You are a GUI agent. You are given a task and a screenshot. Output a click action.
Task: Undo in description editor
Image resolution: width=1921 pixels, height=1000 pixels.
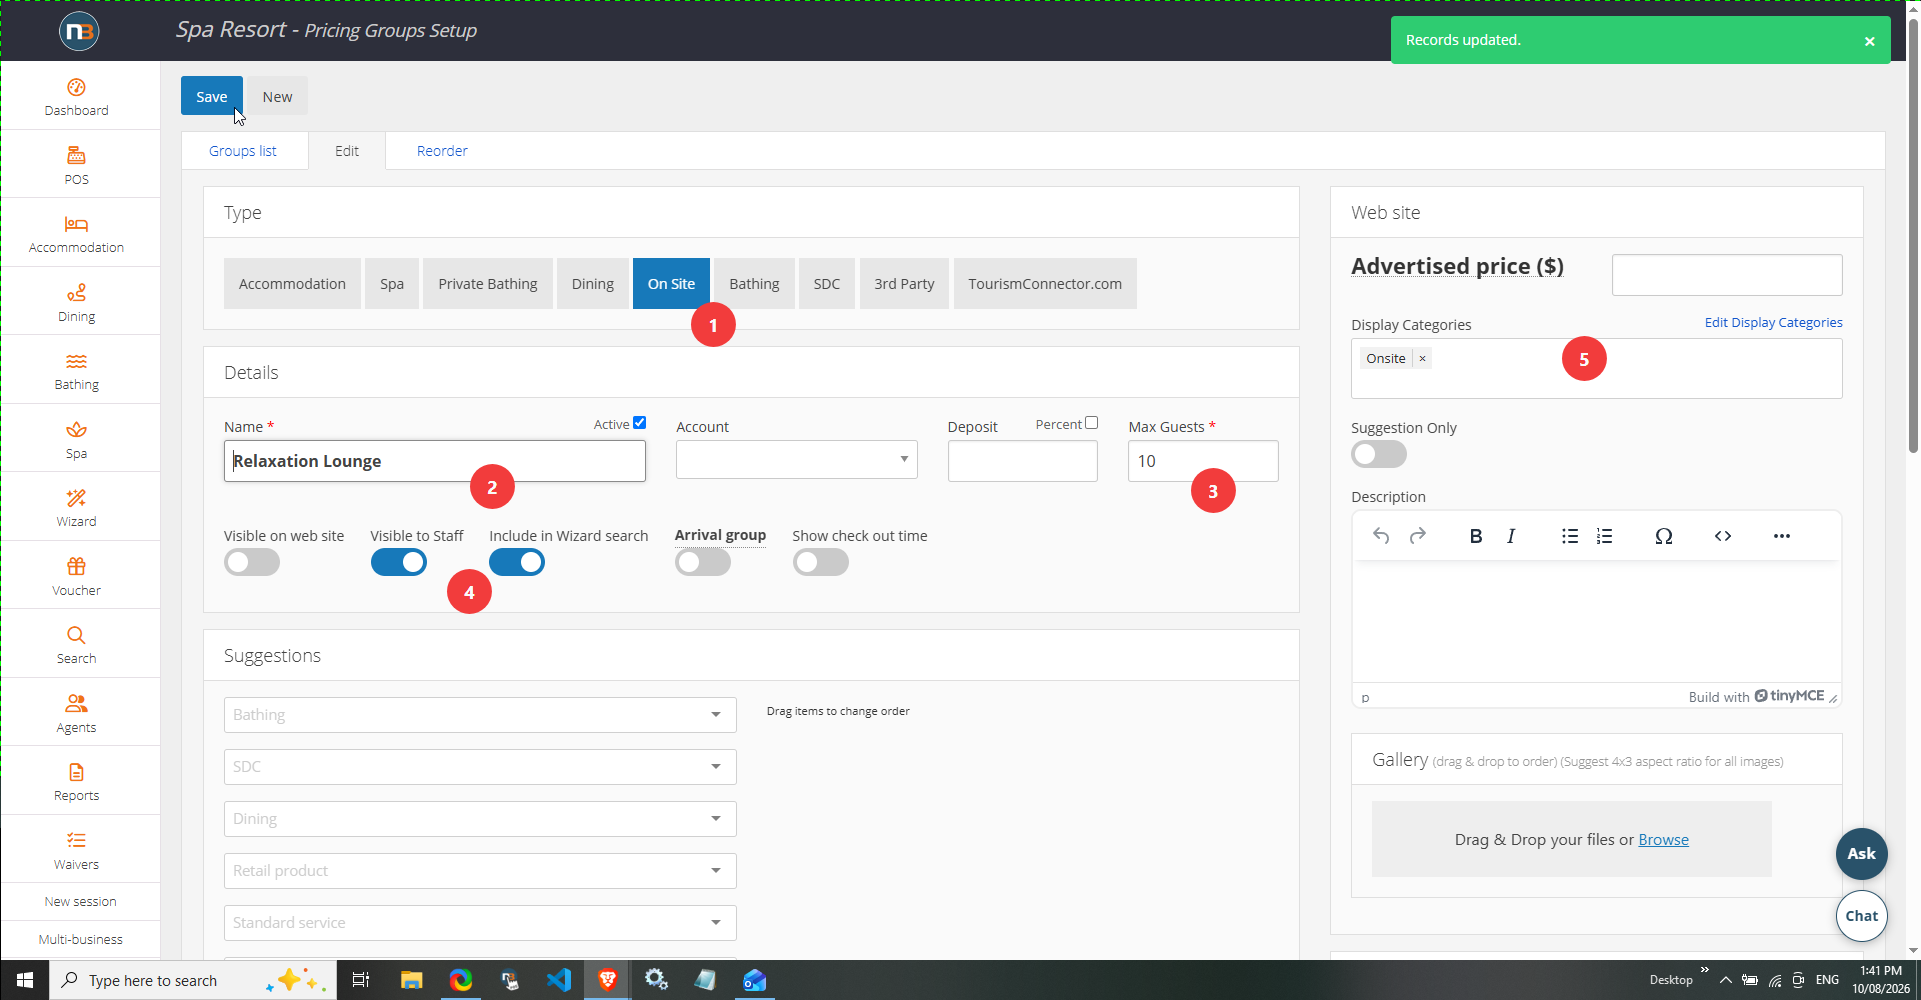[1381, 536]
